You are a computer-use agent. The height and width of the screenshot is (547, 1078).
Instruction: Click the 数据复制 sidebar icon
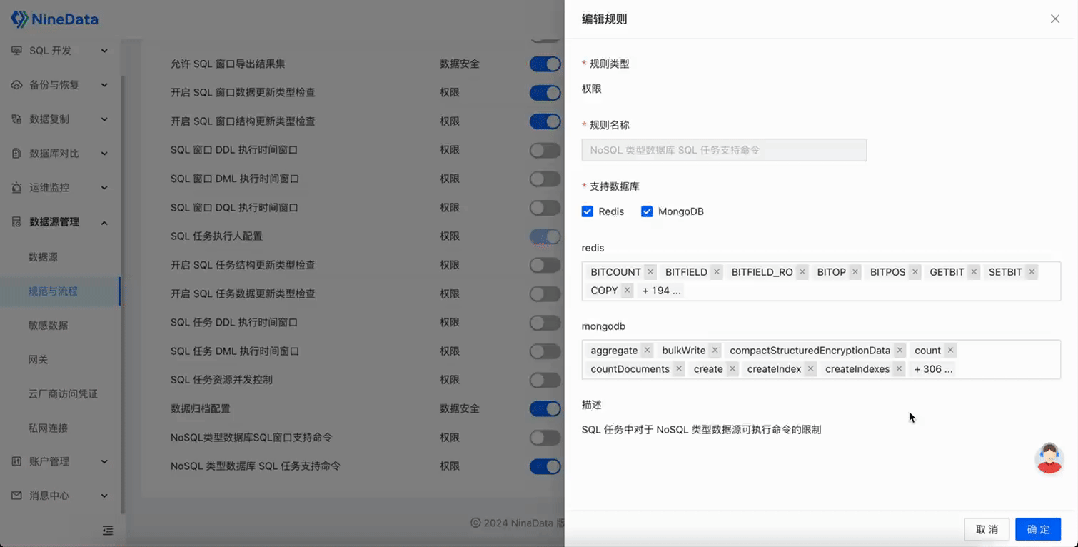(16, 120)
